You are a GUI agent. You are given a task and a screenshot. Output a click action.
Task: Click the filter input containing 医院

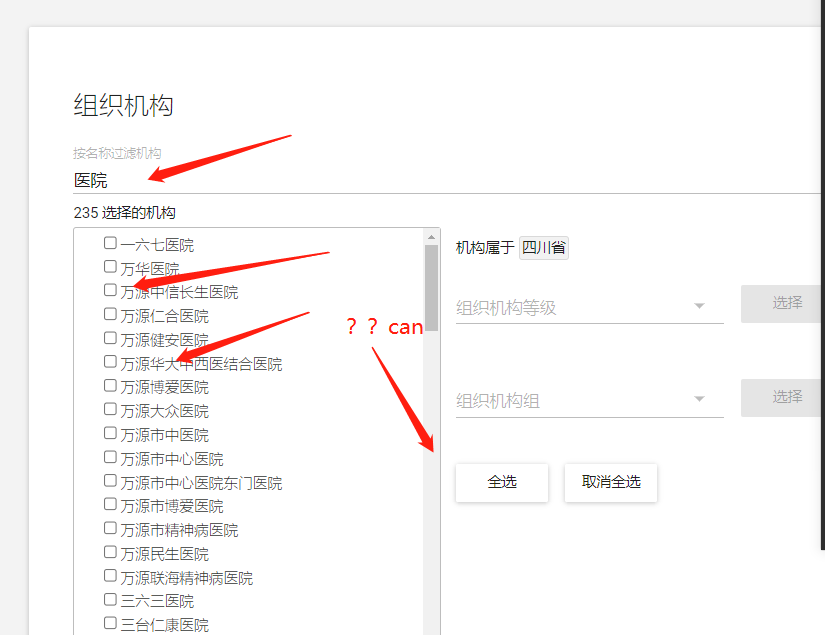[447, 180]
